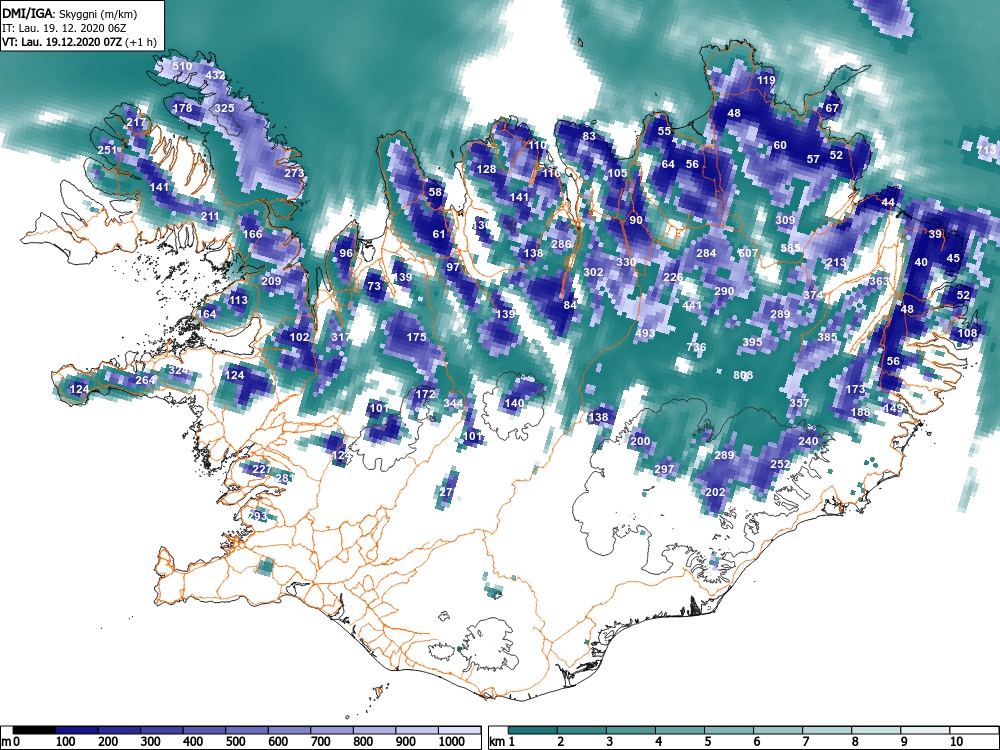Select the map value 357
Viewport: 1000px width, 750px height.
[799, 402]
